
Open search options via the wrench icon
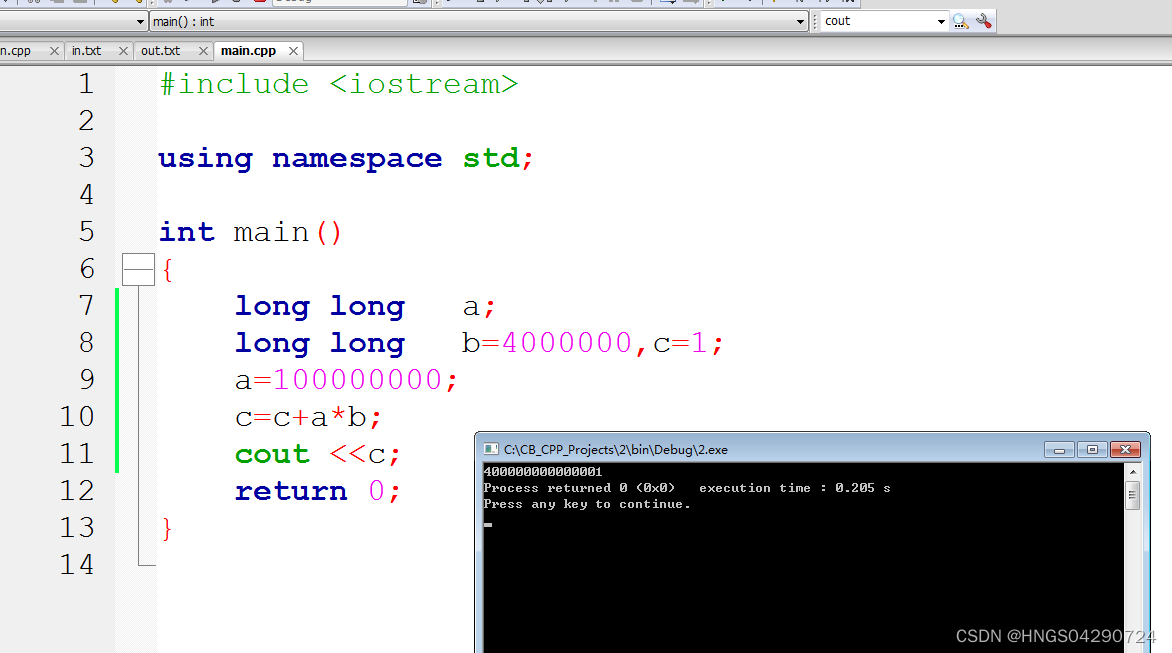[x=983, y=21]
